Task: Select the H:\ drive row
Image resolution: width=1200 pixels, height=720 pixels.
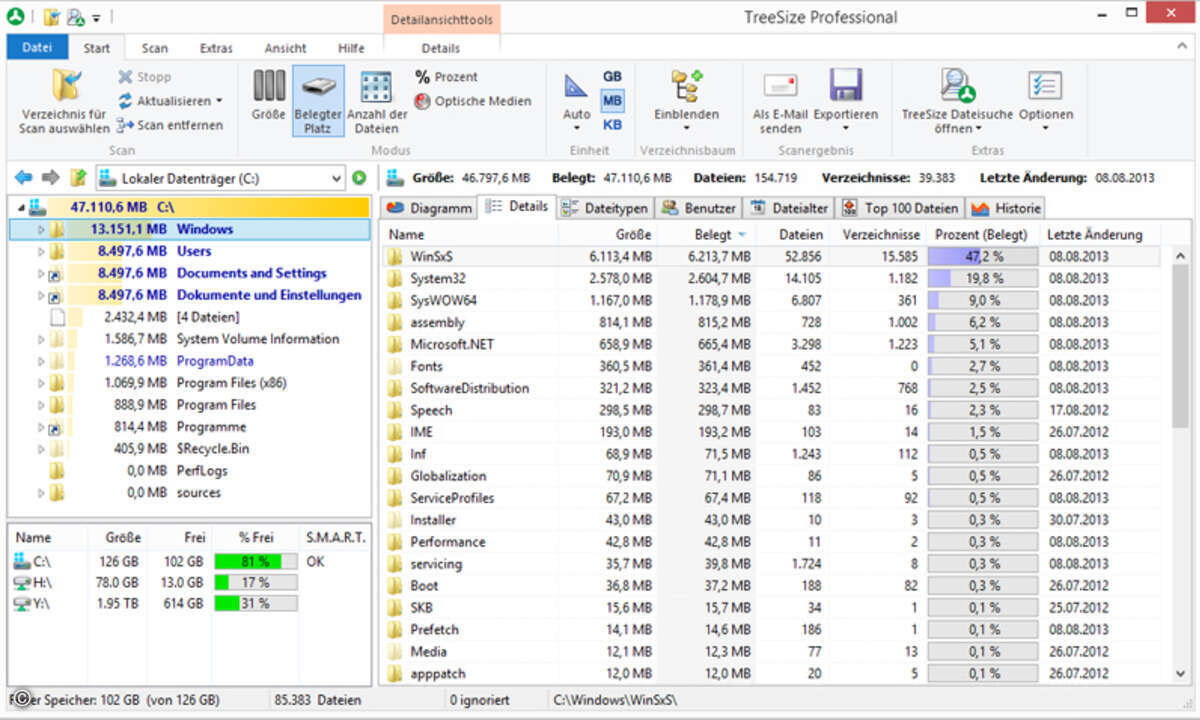Action: [189, 583]
